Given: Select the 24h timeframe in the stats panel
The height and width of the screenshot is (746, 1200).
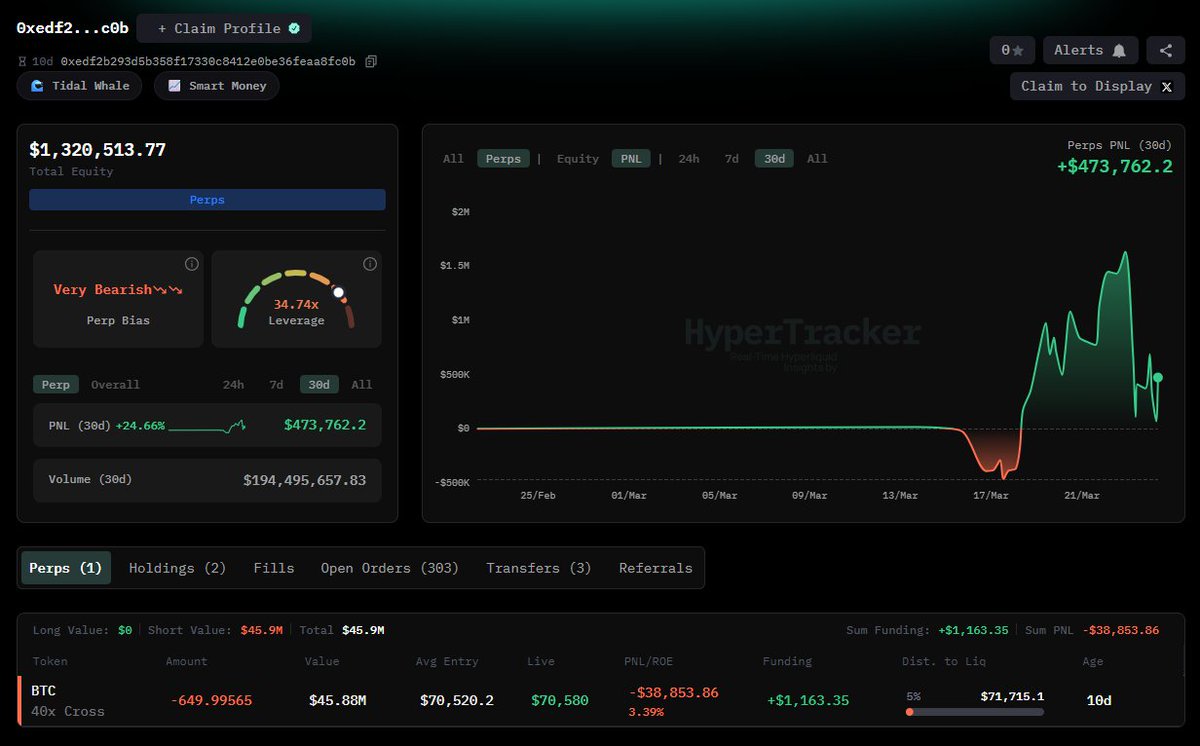Looking at the screenshot, I should coord(233,384).
